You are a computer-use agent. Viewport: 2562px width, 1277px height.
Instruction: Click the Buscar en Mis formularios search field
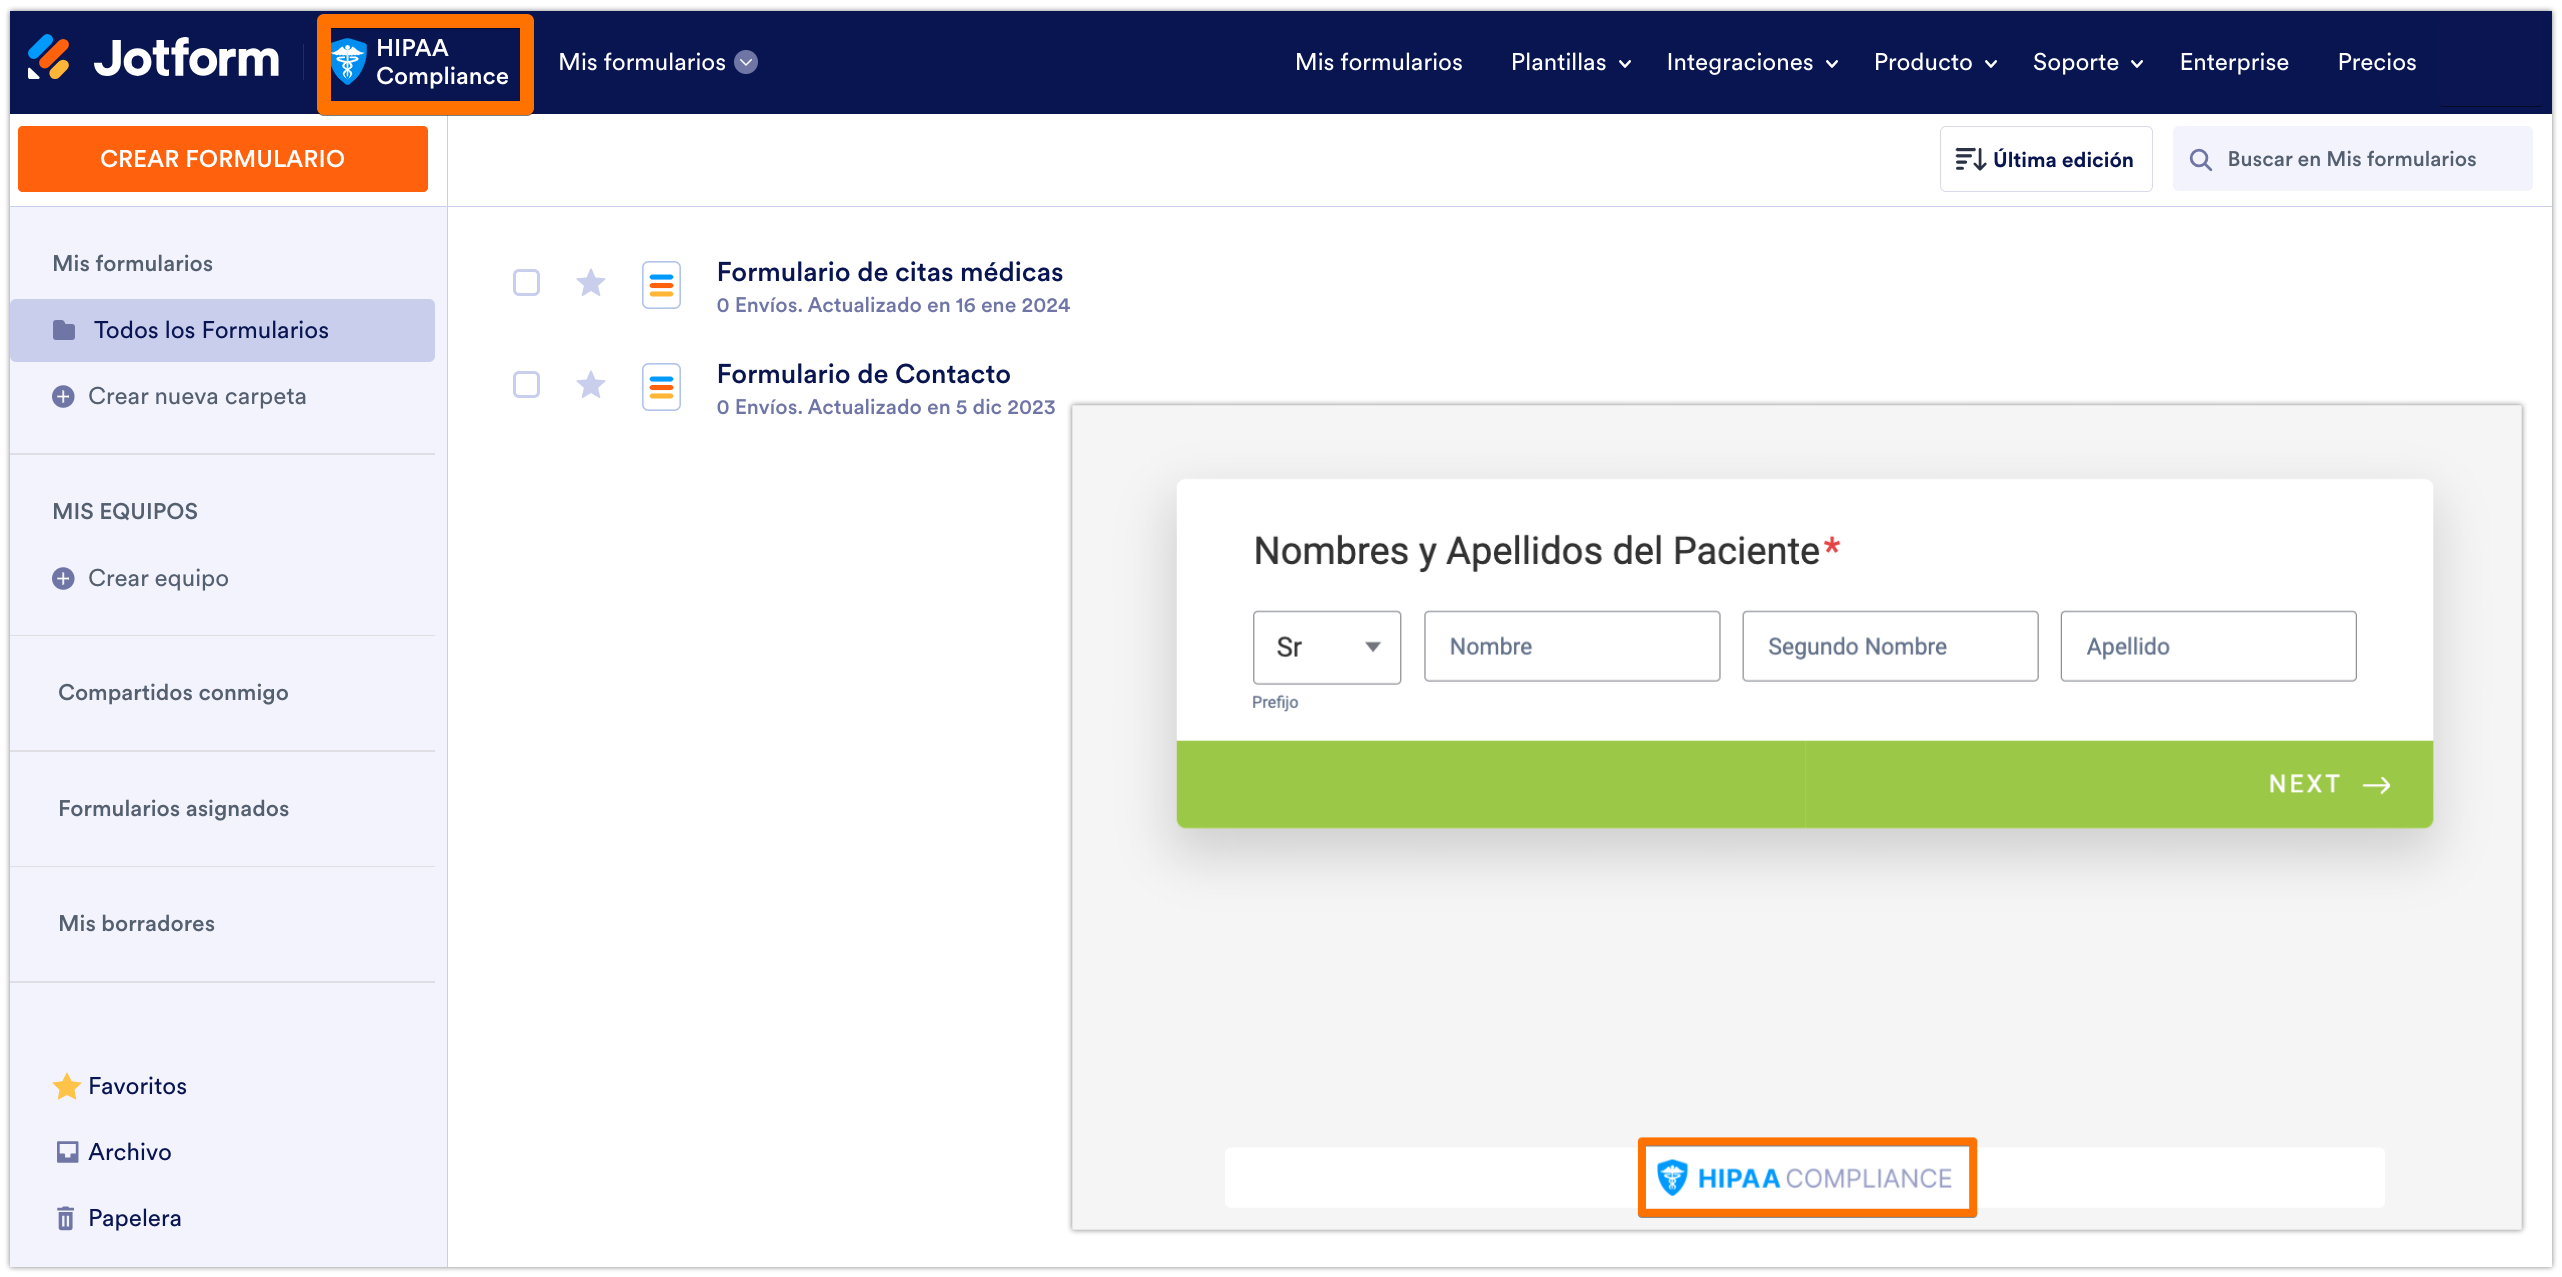pyautogui.click(x=2351, y=159)
